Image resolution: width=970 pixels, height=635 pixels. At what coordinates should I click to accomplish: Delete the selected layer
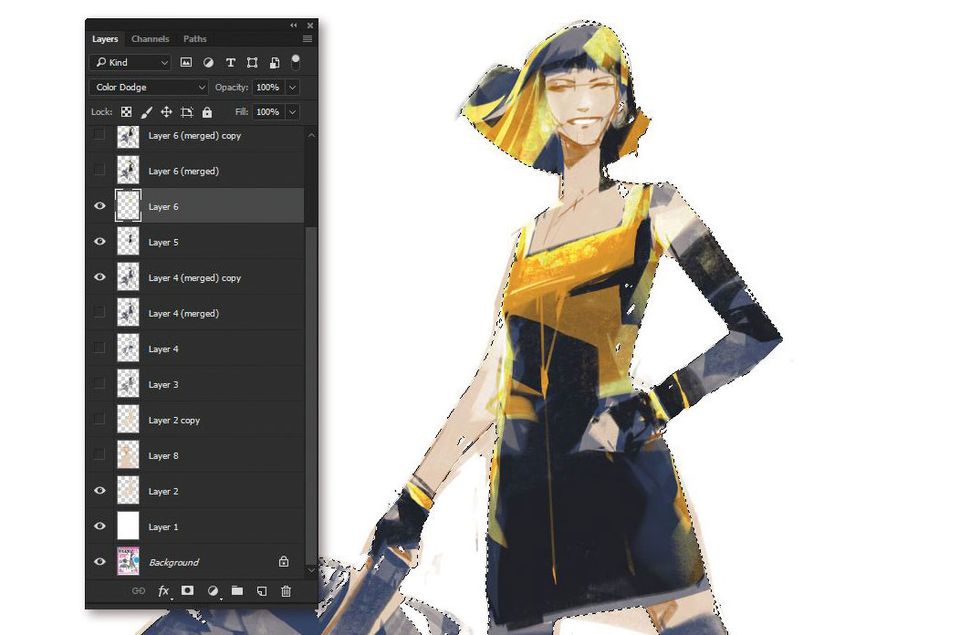(x=286, y=591)
